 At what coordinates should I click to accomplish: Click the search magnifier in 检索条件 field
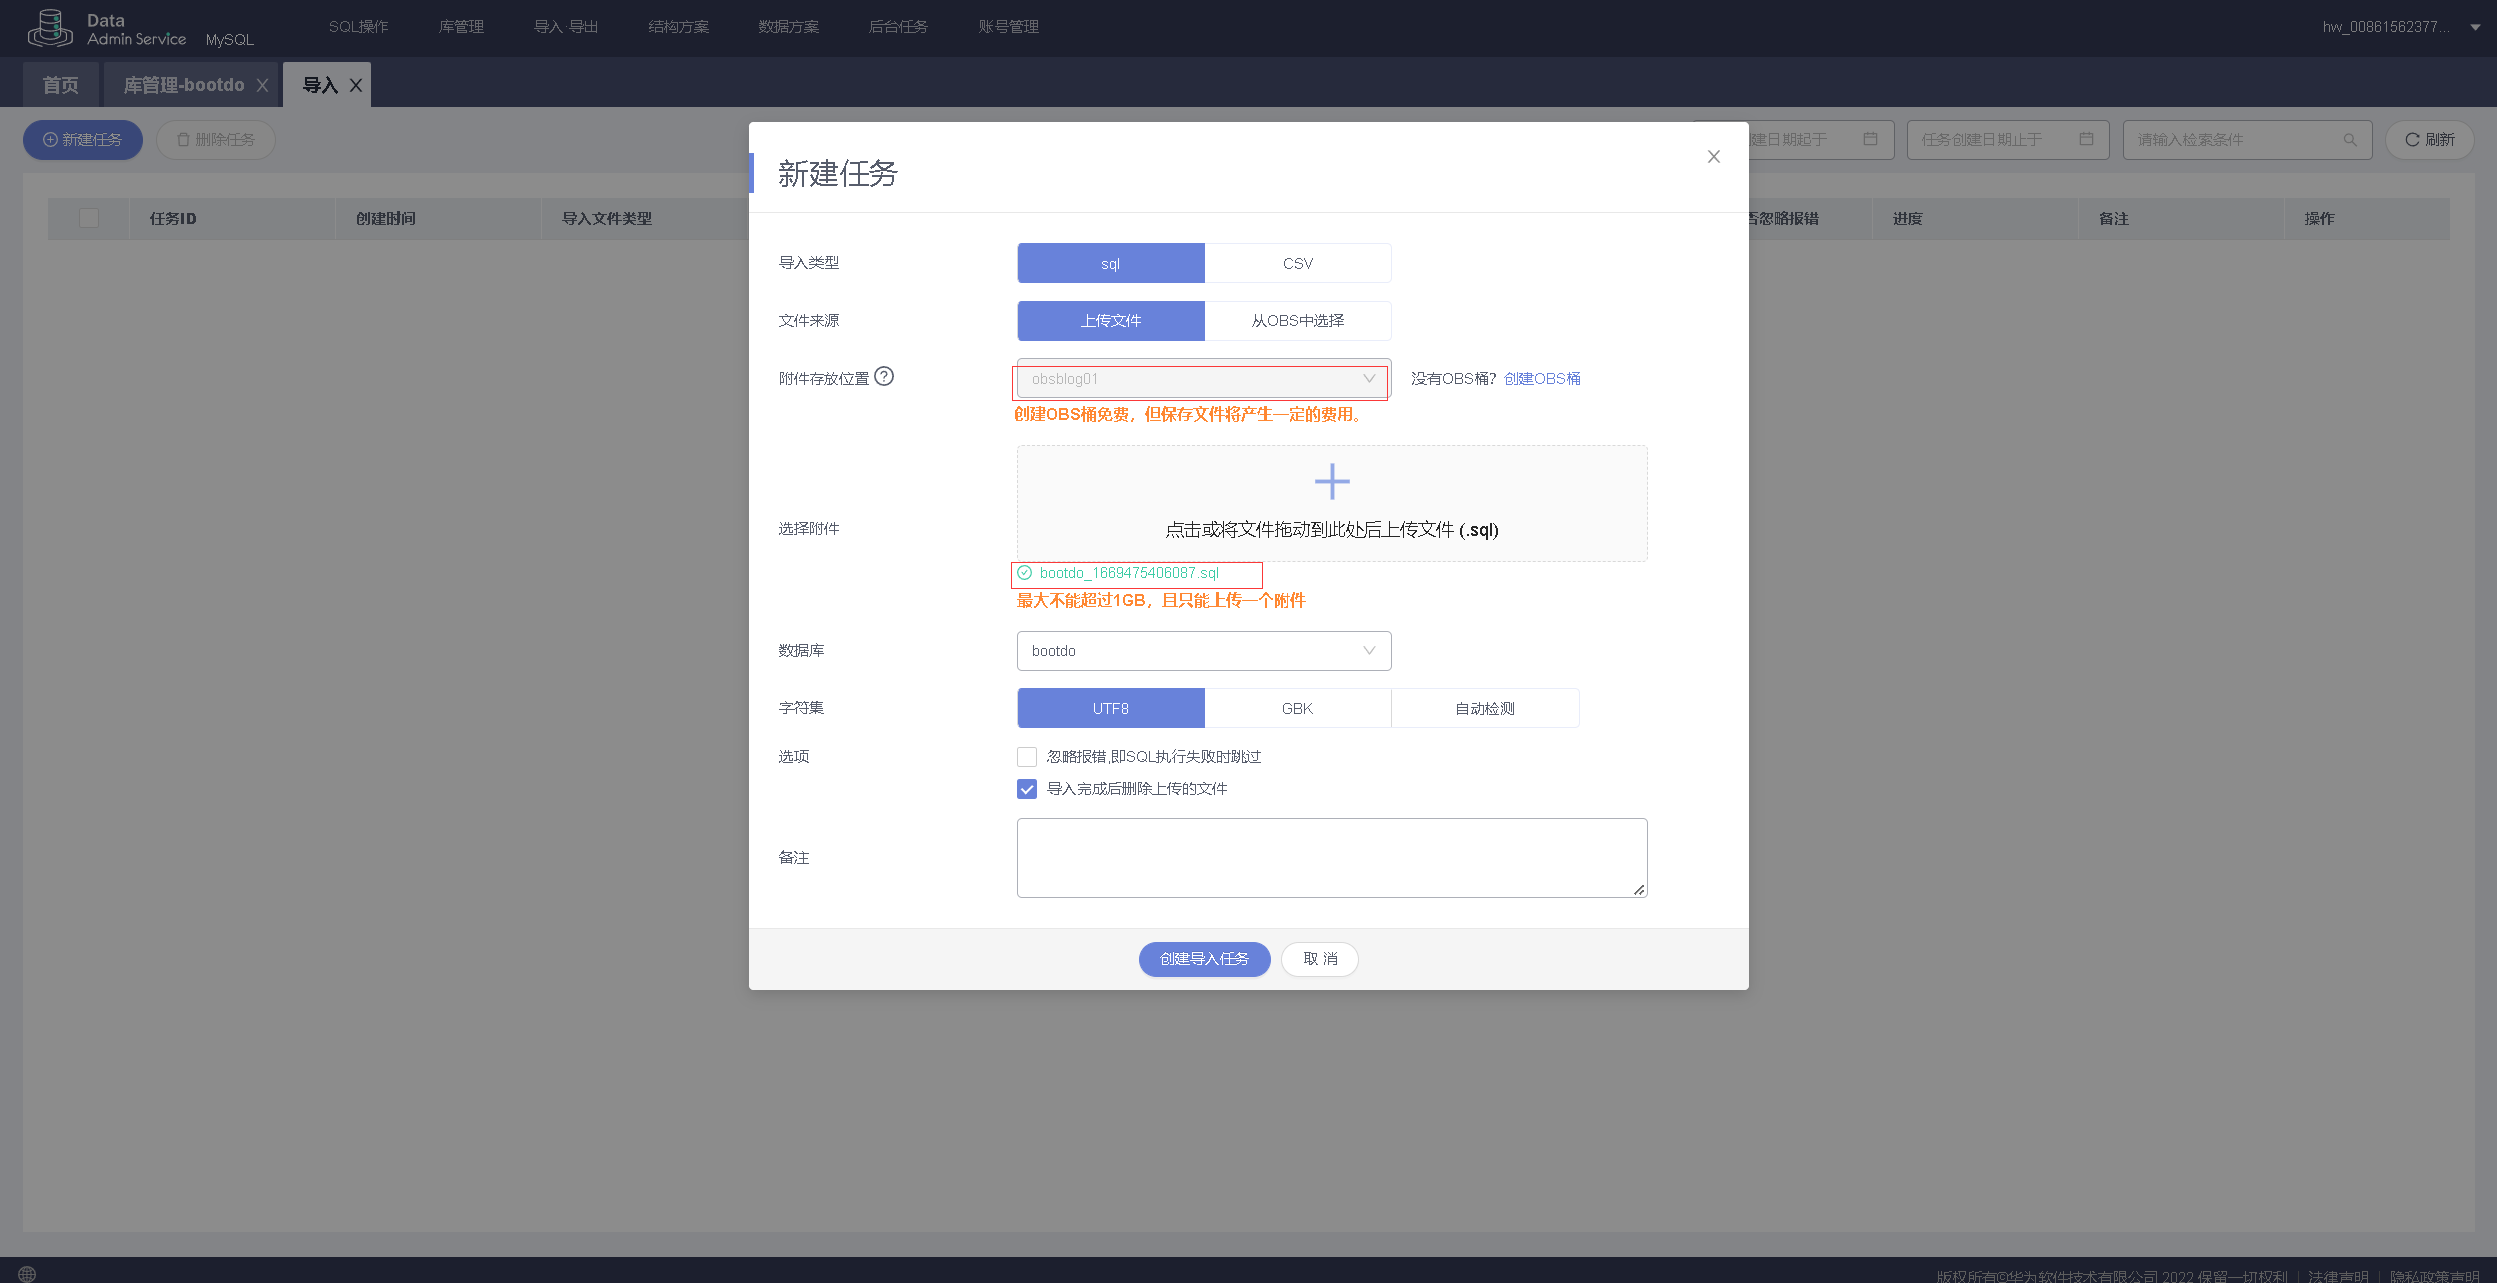2349,139
